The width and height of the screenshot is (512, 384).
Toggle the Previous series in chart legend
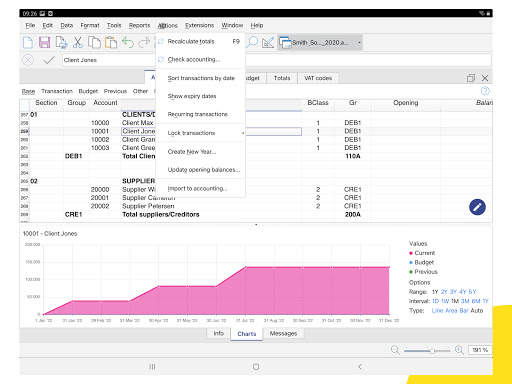coord(423,272)
